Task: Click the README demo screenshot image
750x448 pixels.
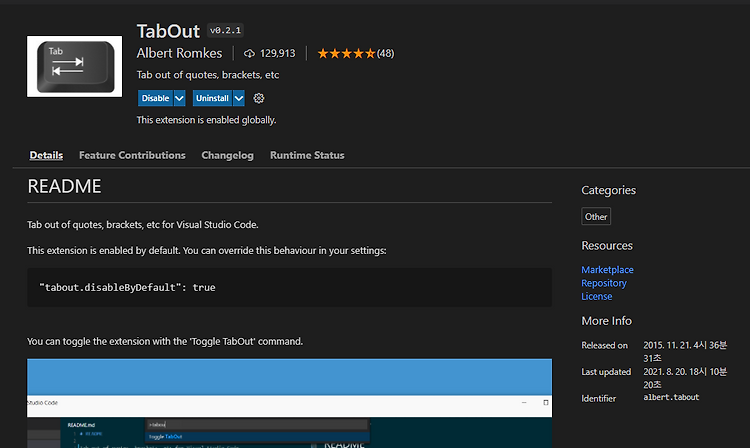Action: pyautogui.click(x=289, y=403)
